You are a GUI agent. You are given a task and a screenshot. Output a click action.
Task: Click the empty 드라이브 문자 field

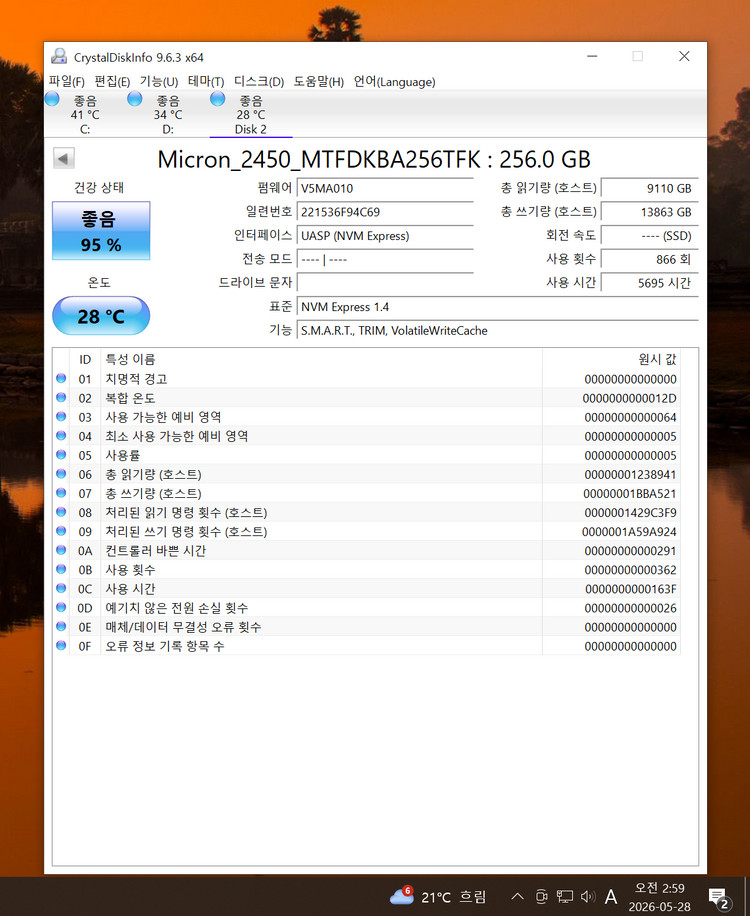(385, 283)
